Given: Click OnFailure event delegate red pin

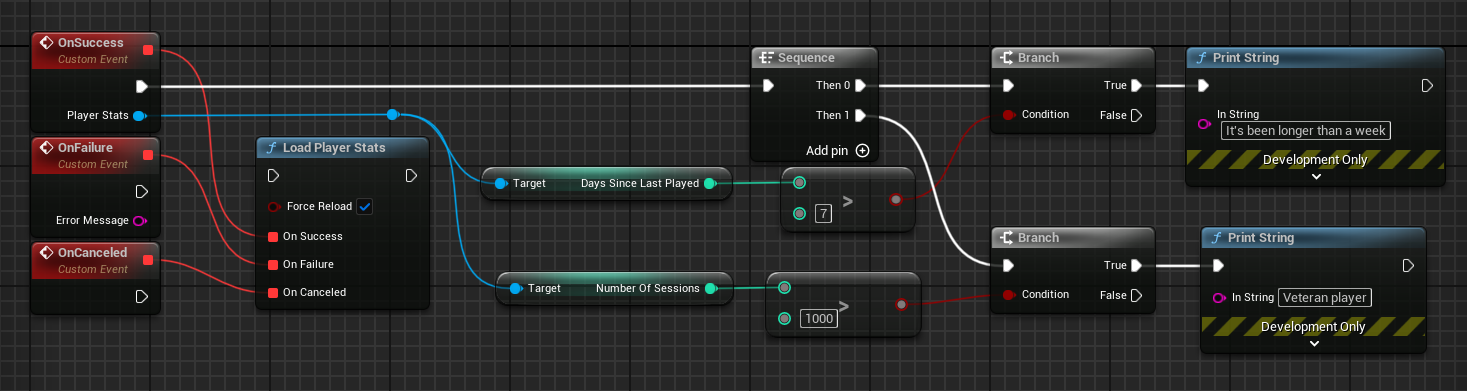Looking at the screenshot, I should (148, 155).
